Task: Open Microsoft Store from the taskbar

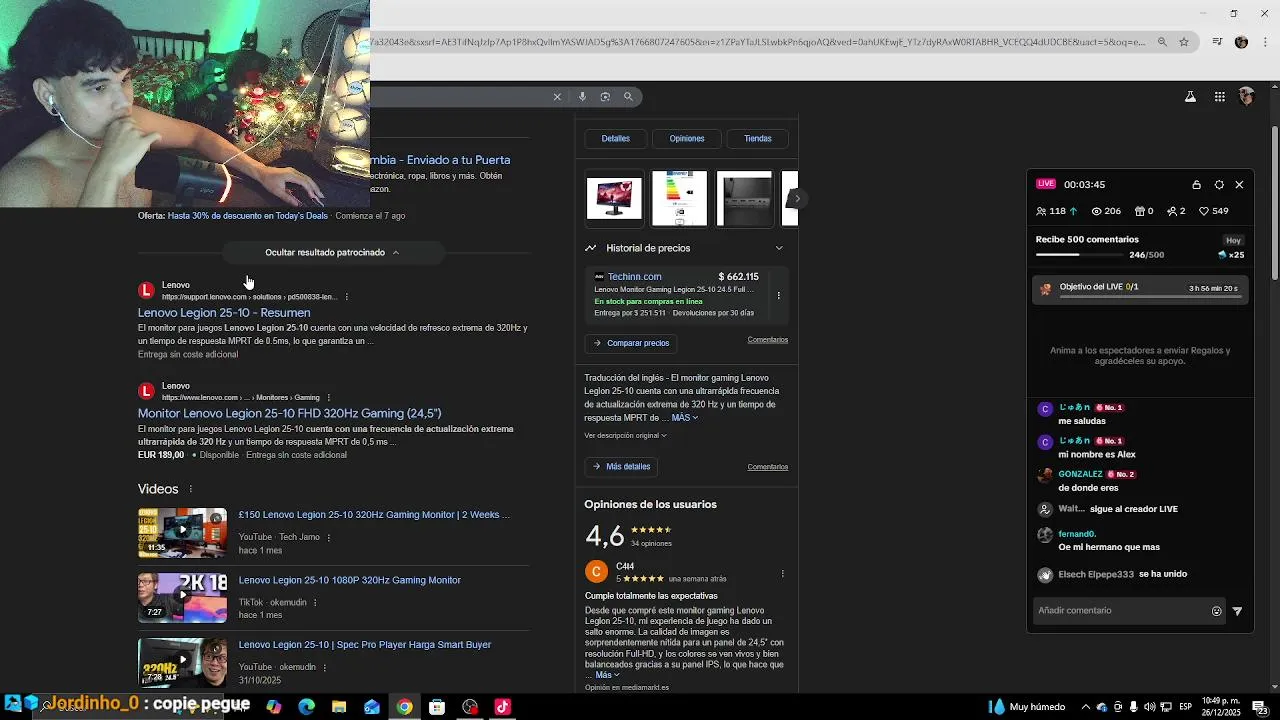Action: (x=437, y=707)
